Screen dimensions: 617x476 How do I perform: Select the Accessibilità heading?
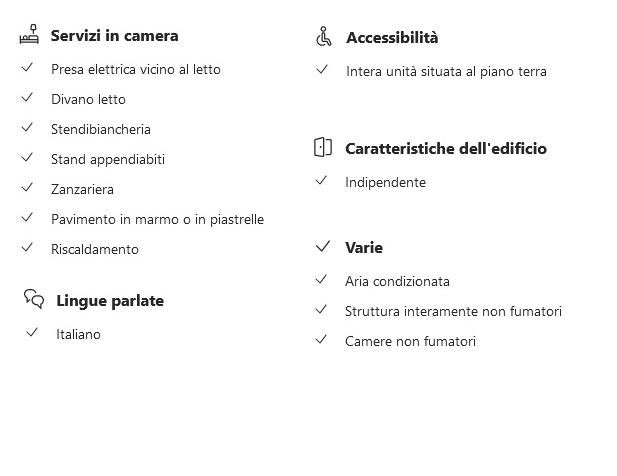392,38
